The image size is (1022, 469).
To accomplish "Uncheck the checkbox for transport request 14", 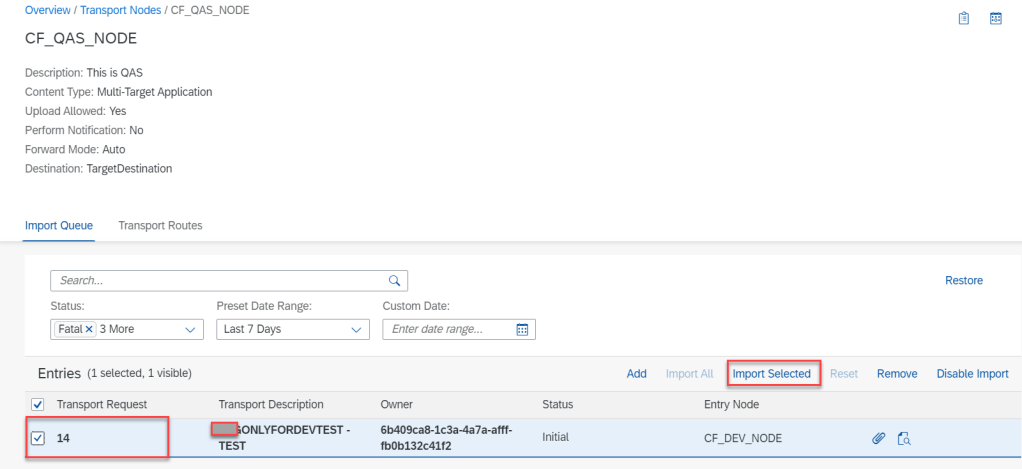I will 38,438.
